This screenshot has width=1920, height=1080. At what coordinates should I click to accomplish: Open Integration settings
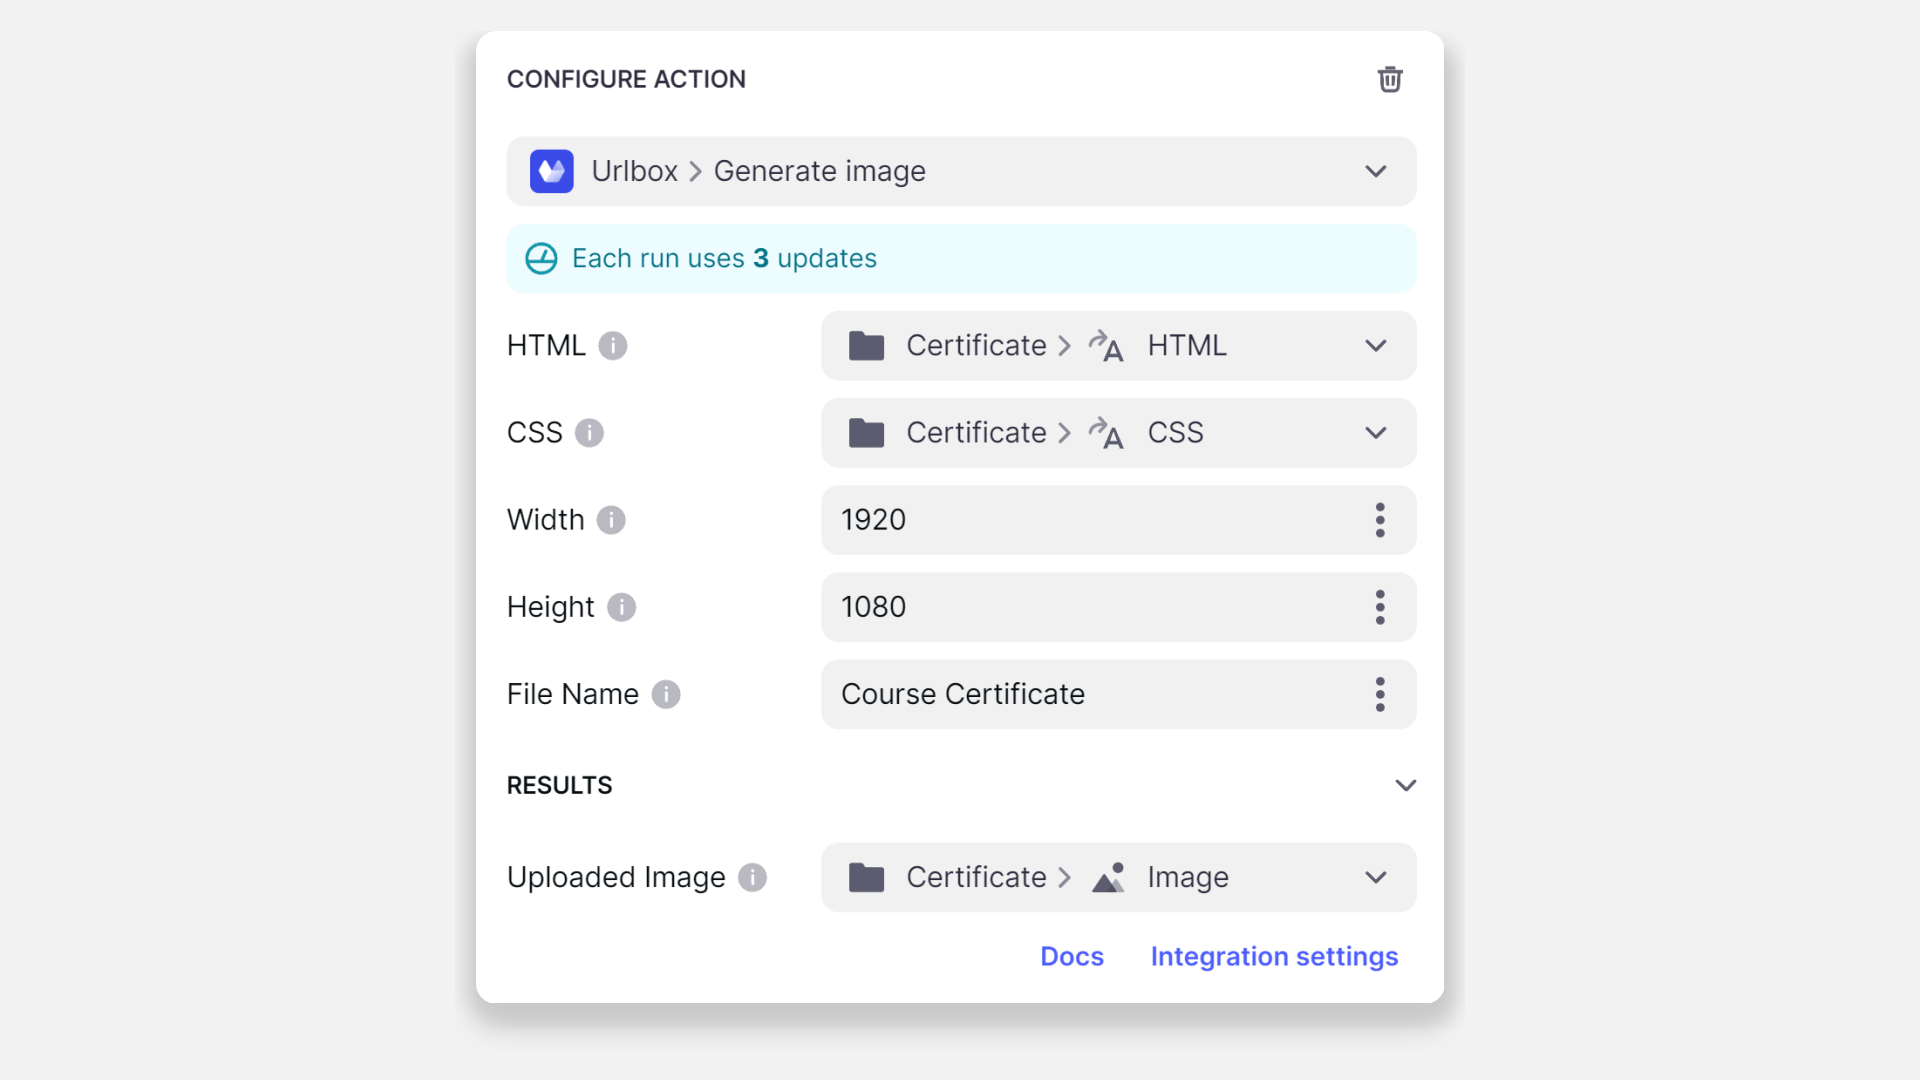click(x=1274, y=956)
